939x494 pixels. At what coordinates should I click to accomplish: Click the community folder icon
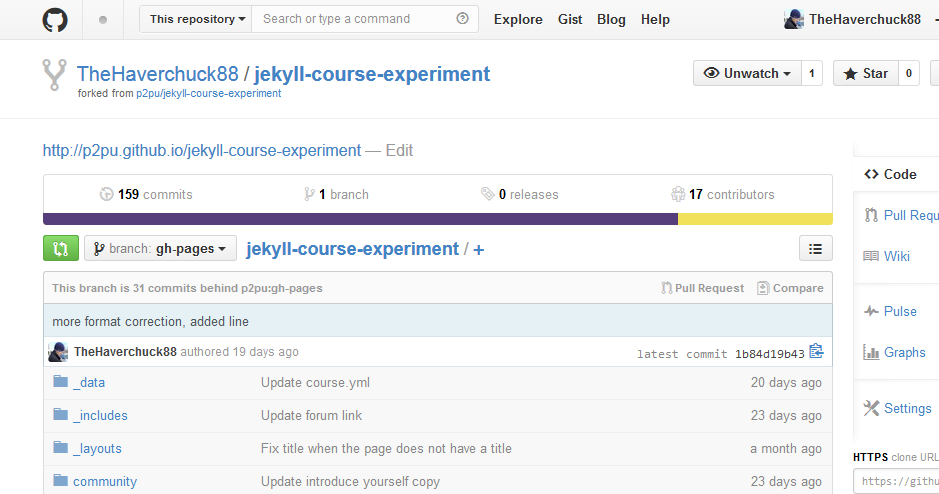60,480
